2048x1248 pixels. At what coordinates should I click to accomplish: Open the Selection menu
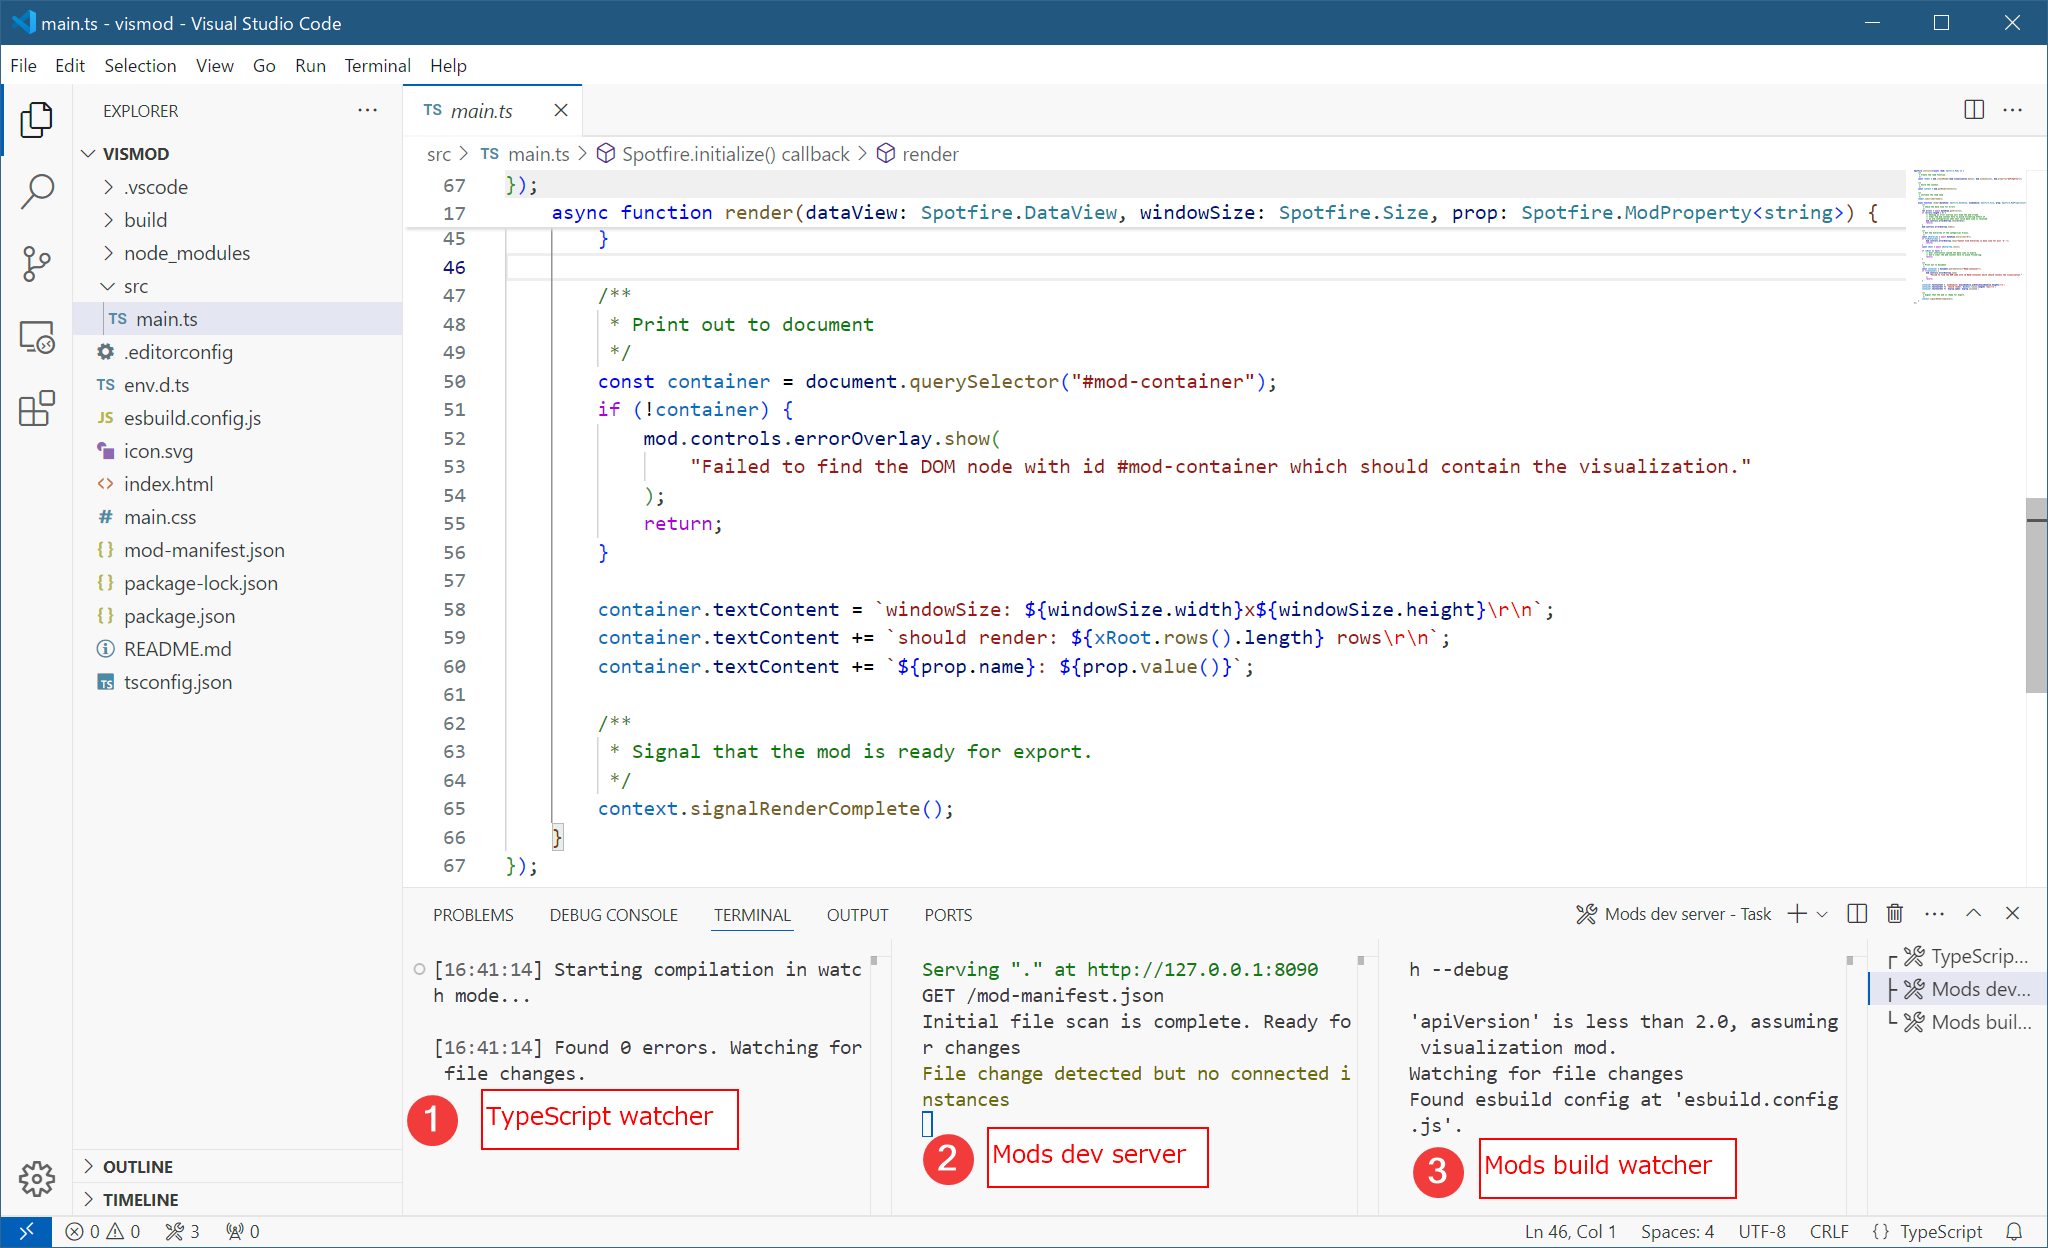tap(140, 66)
